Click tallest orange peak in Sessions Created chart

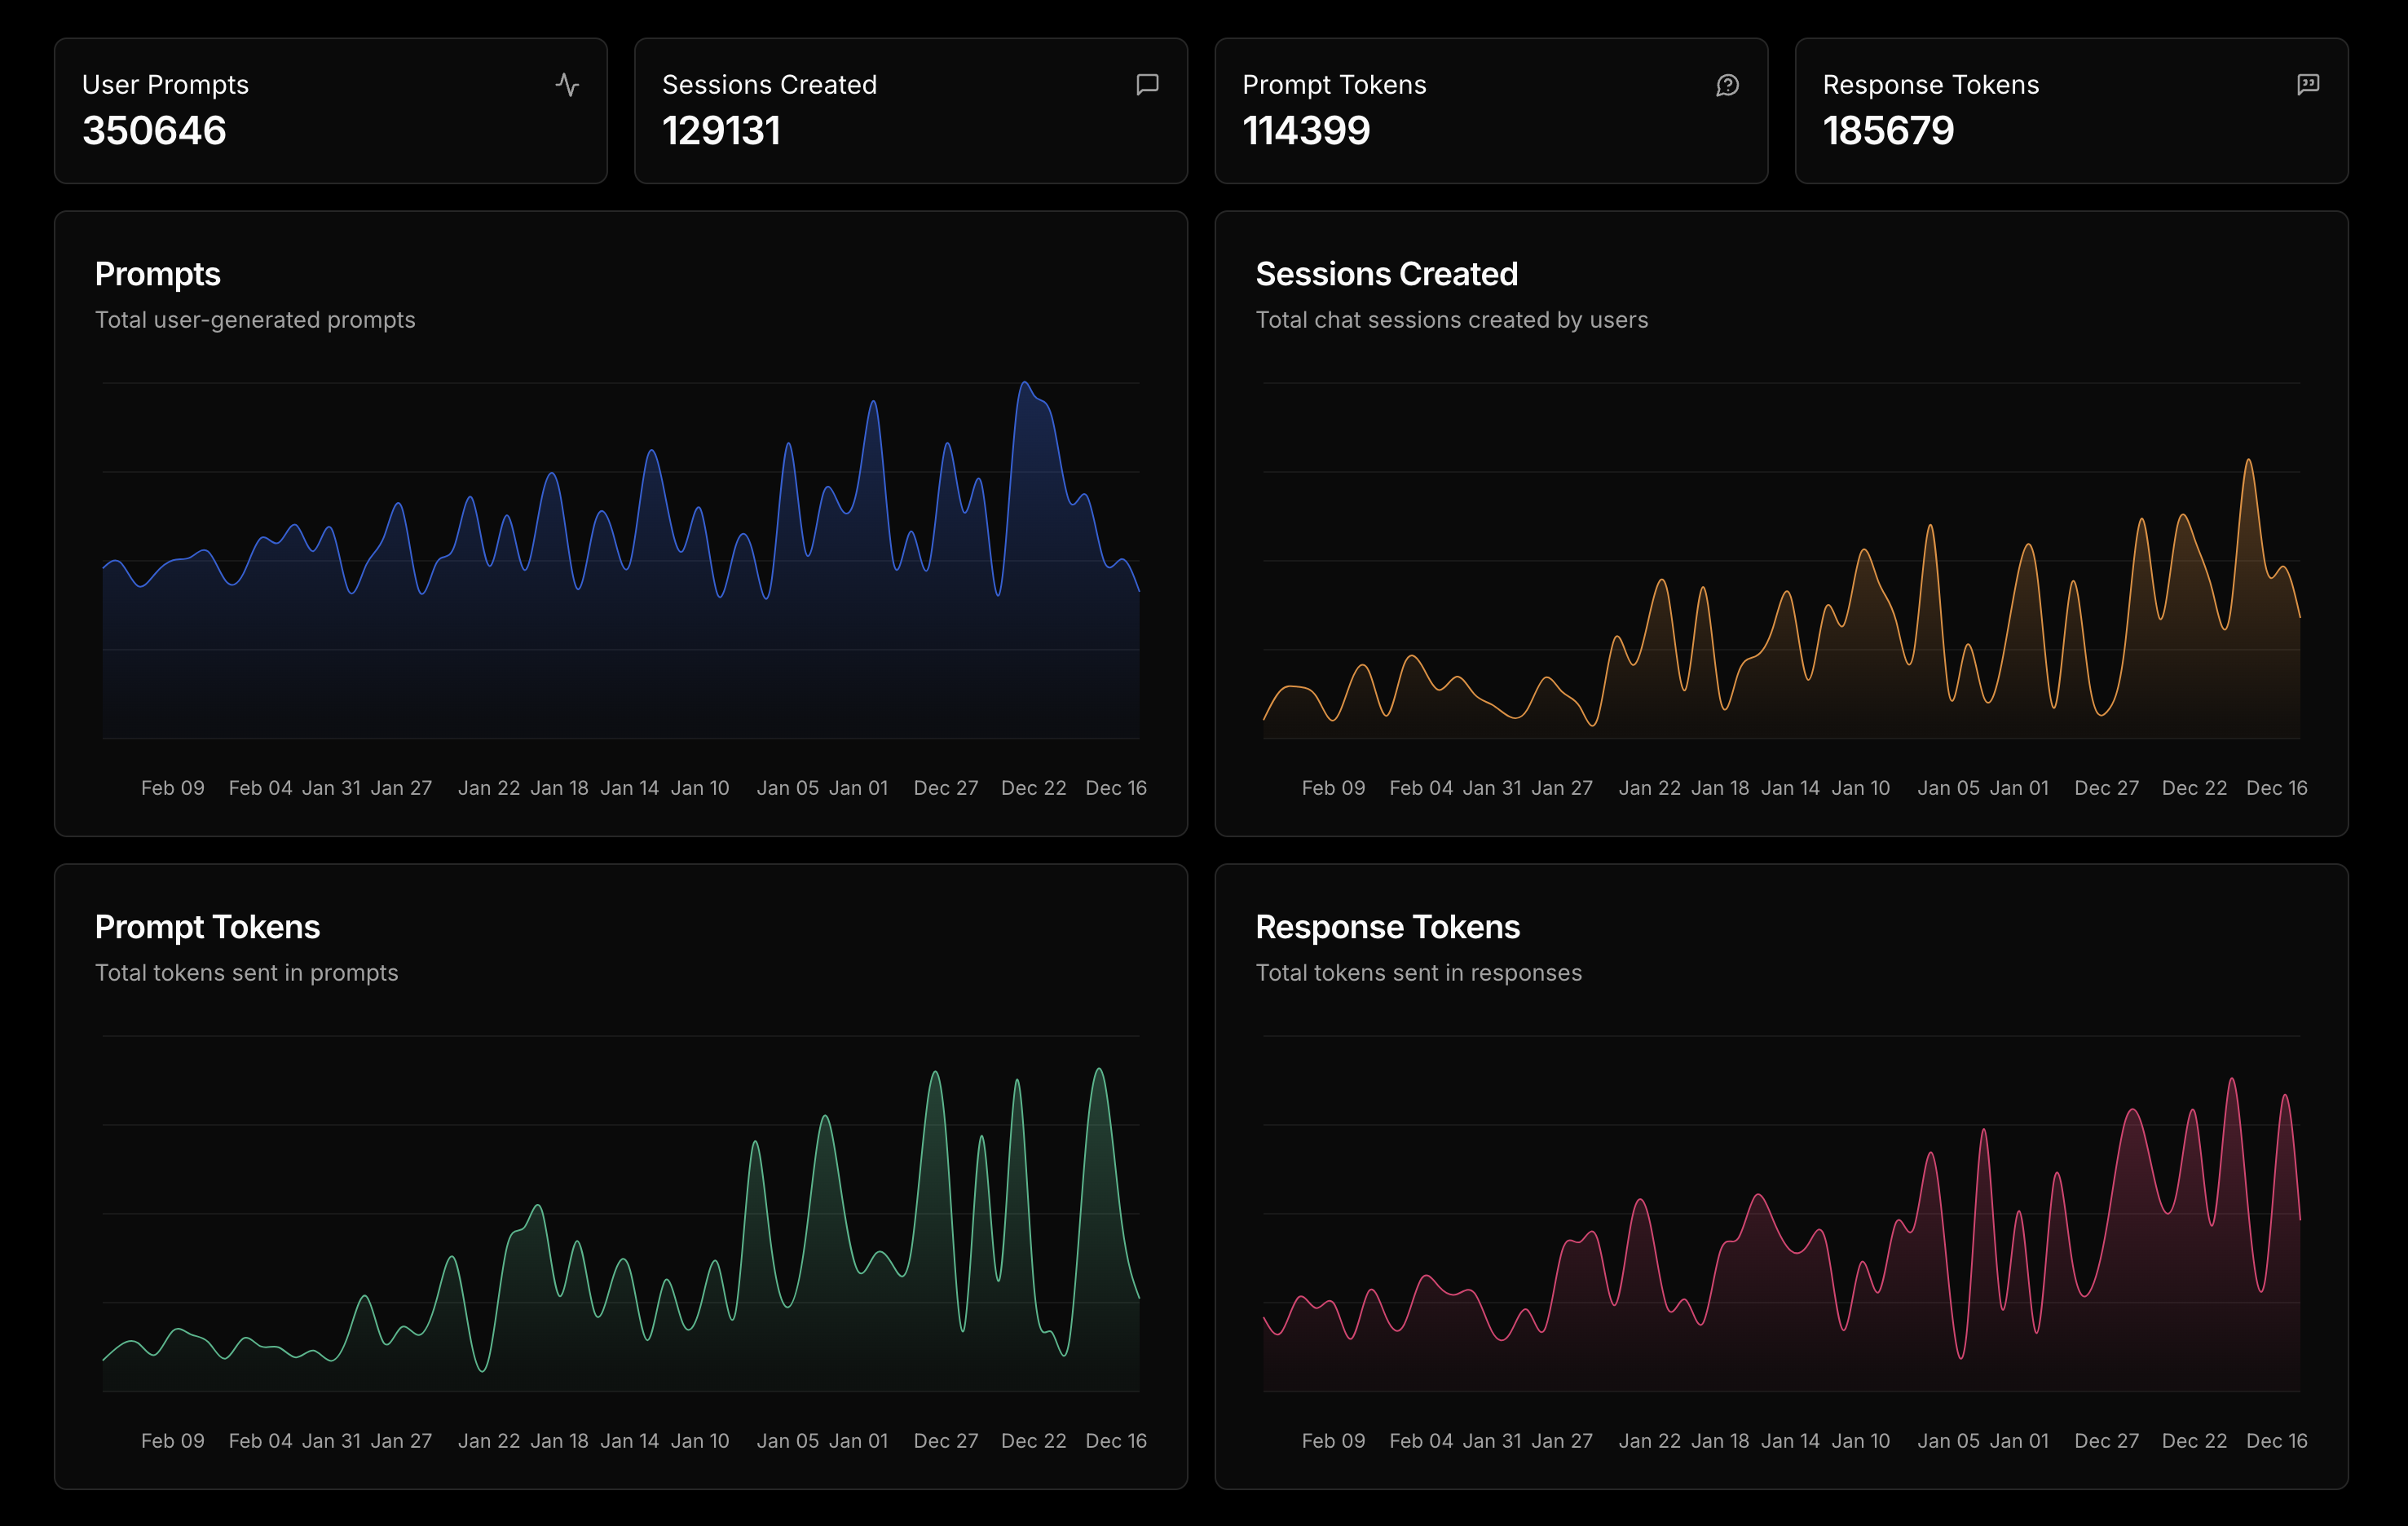(x=2248, y=461)
